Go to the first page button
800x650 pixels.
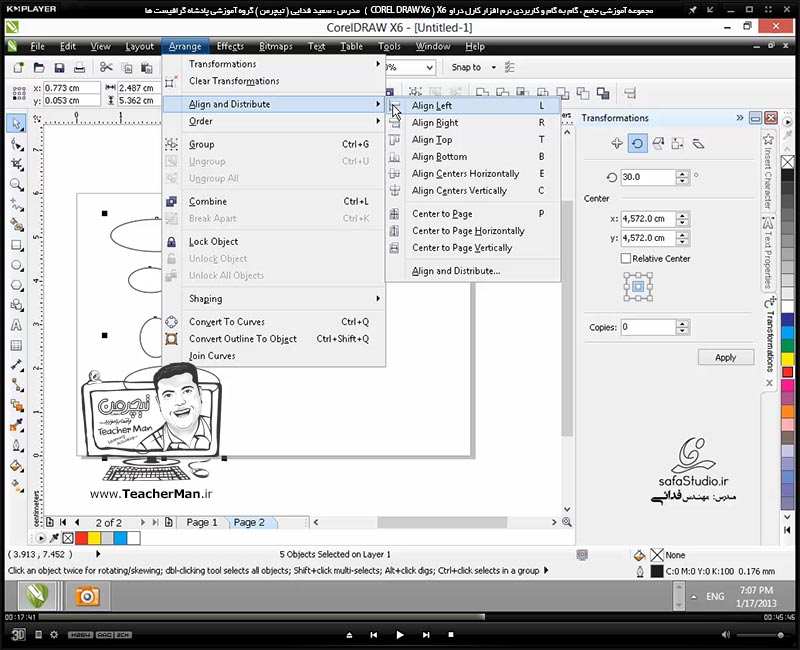(x=63, y=522)
